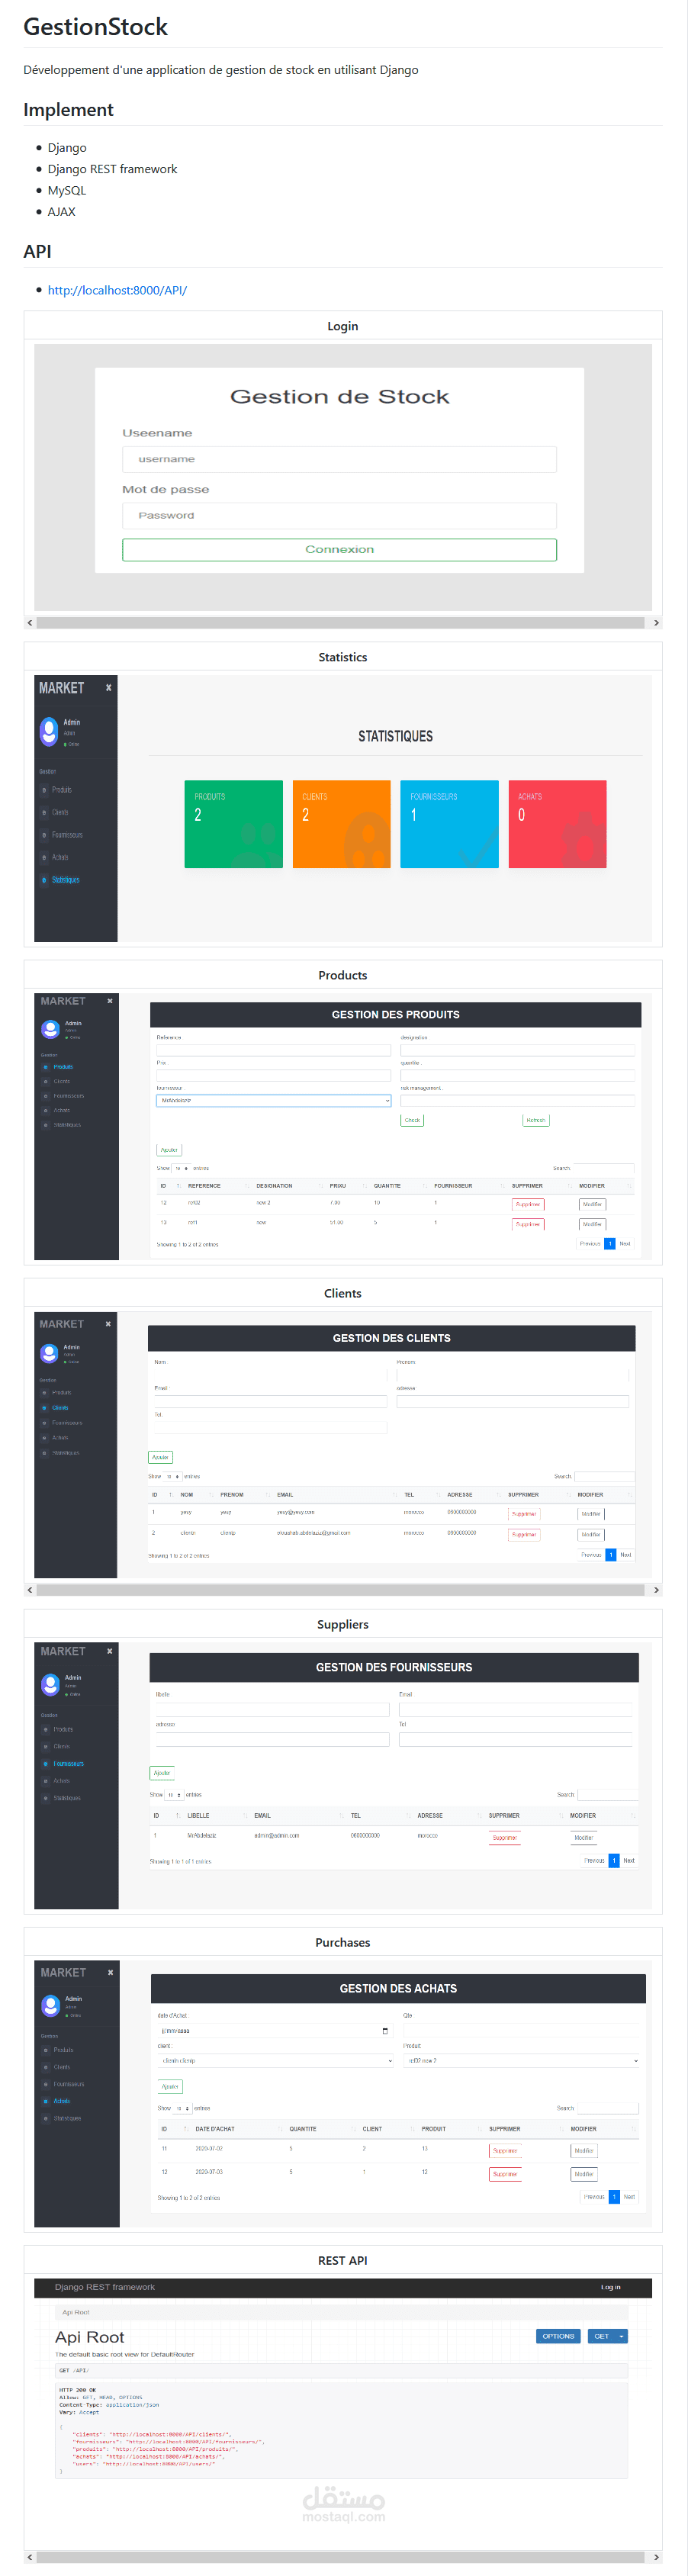This screenshot has height=2576, width=688.
Task: Click the Clients screenshot horizontal scrollbar track
Action: coord(340,1590)
